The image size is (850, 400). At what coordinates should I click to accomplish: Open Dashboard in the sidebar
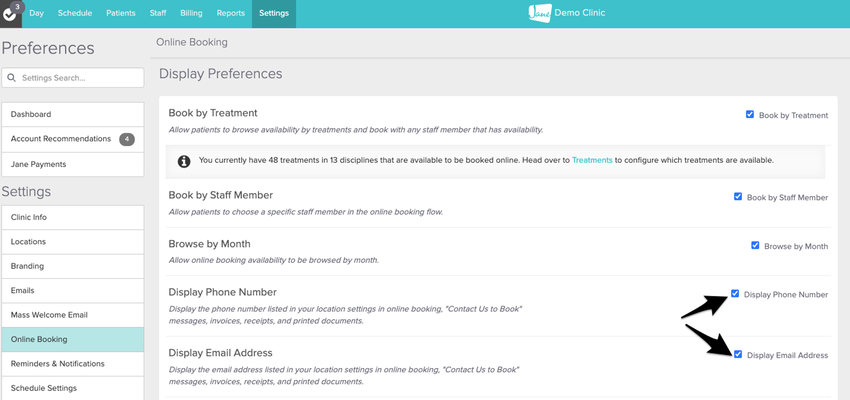tap(73, 114)
